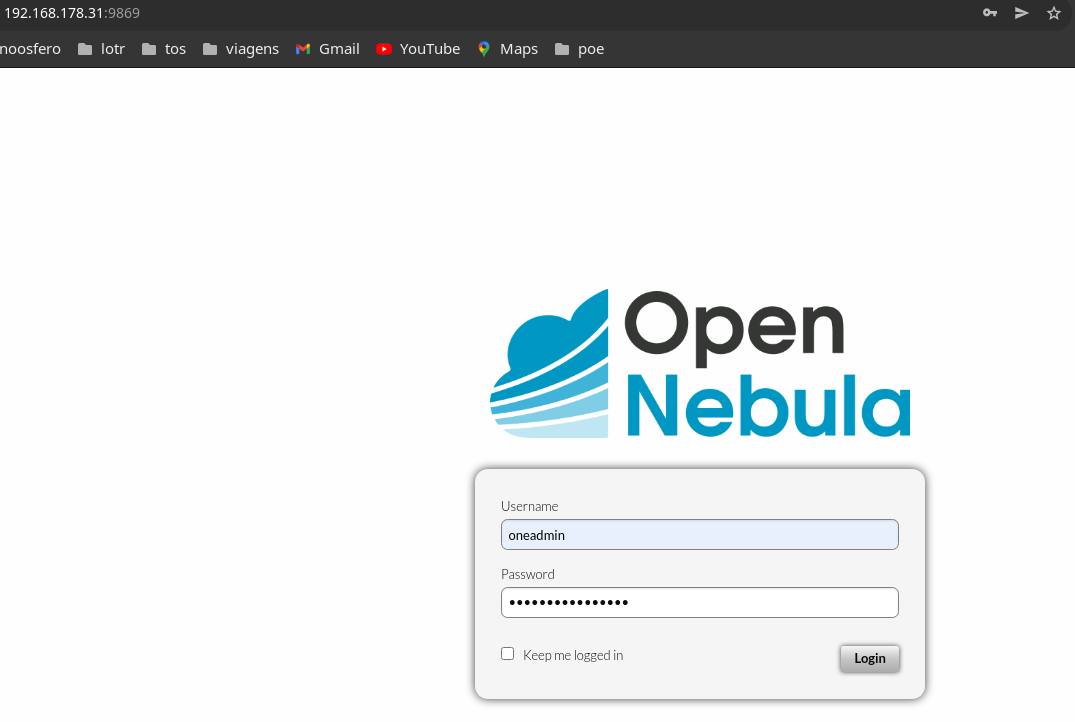The image size is (1075, 722).
Task: Open the YouTube bookmark
Action: click(418, 49)
